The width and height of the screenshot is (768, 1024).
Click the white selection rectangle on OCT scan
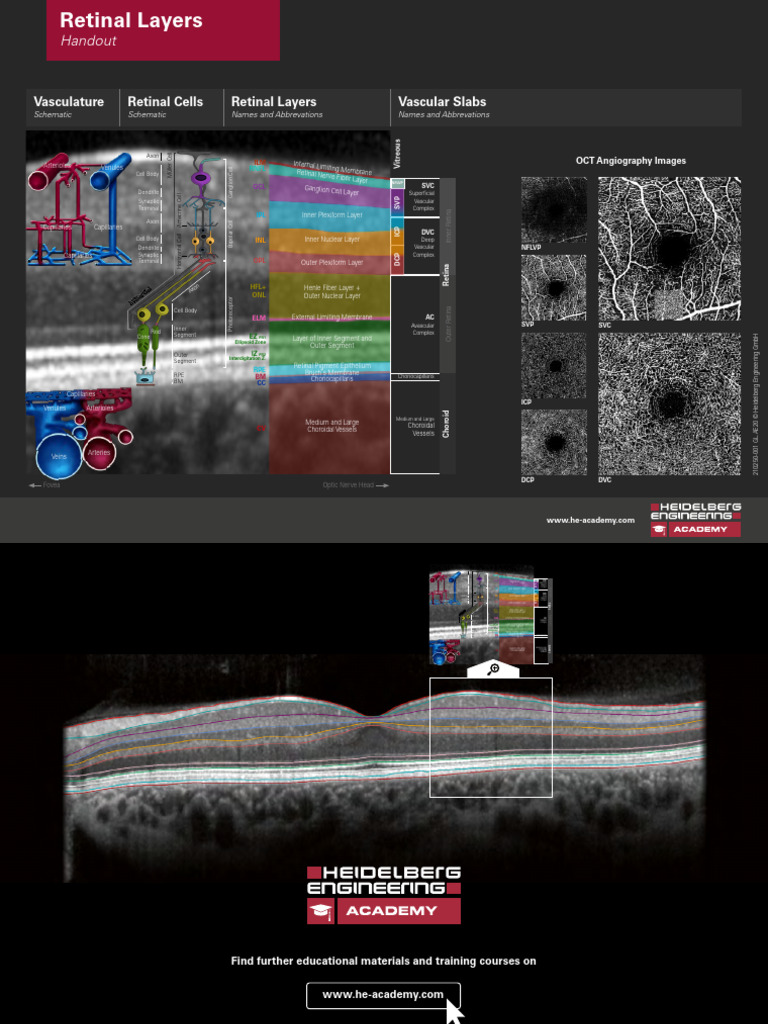pyautogui.click(x=491, y=737)
